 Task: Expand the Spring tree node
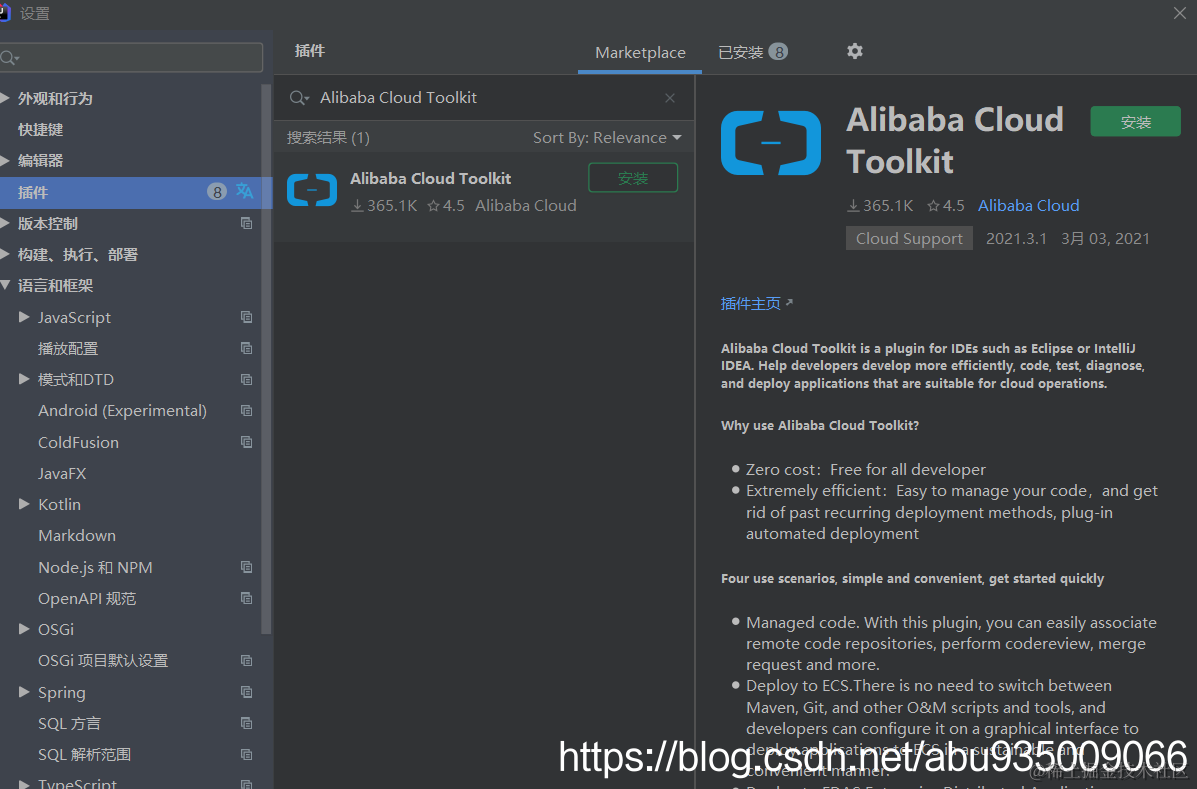(24, 691)
